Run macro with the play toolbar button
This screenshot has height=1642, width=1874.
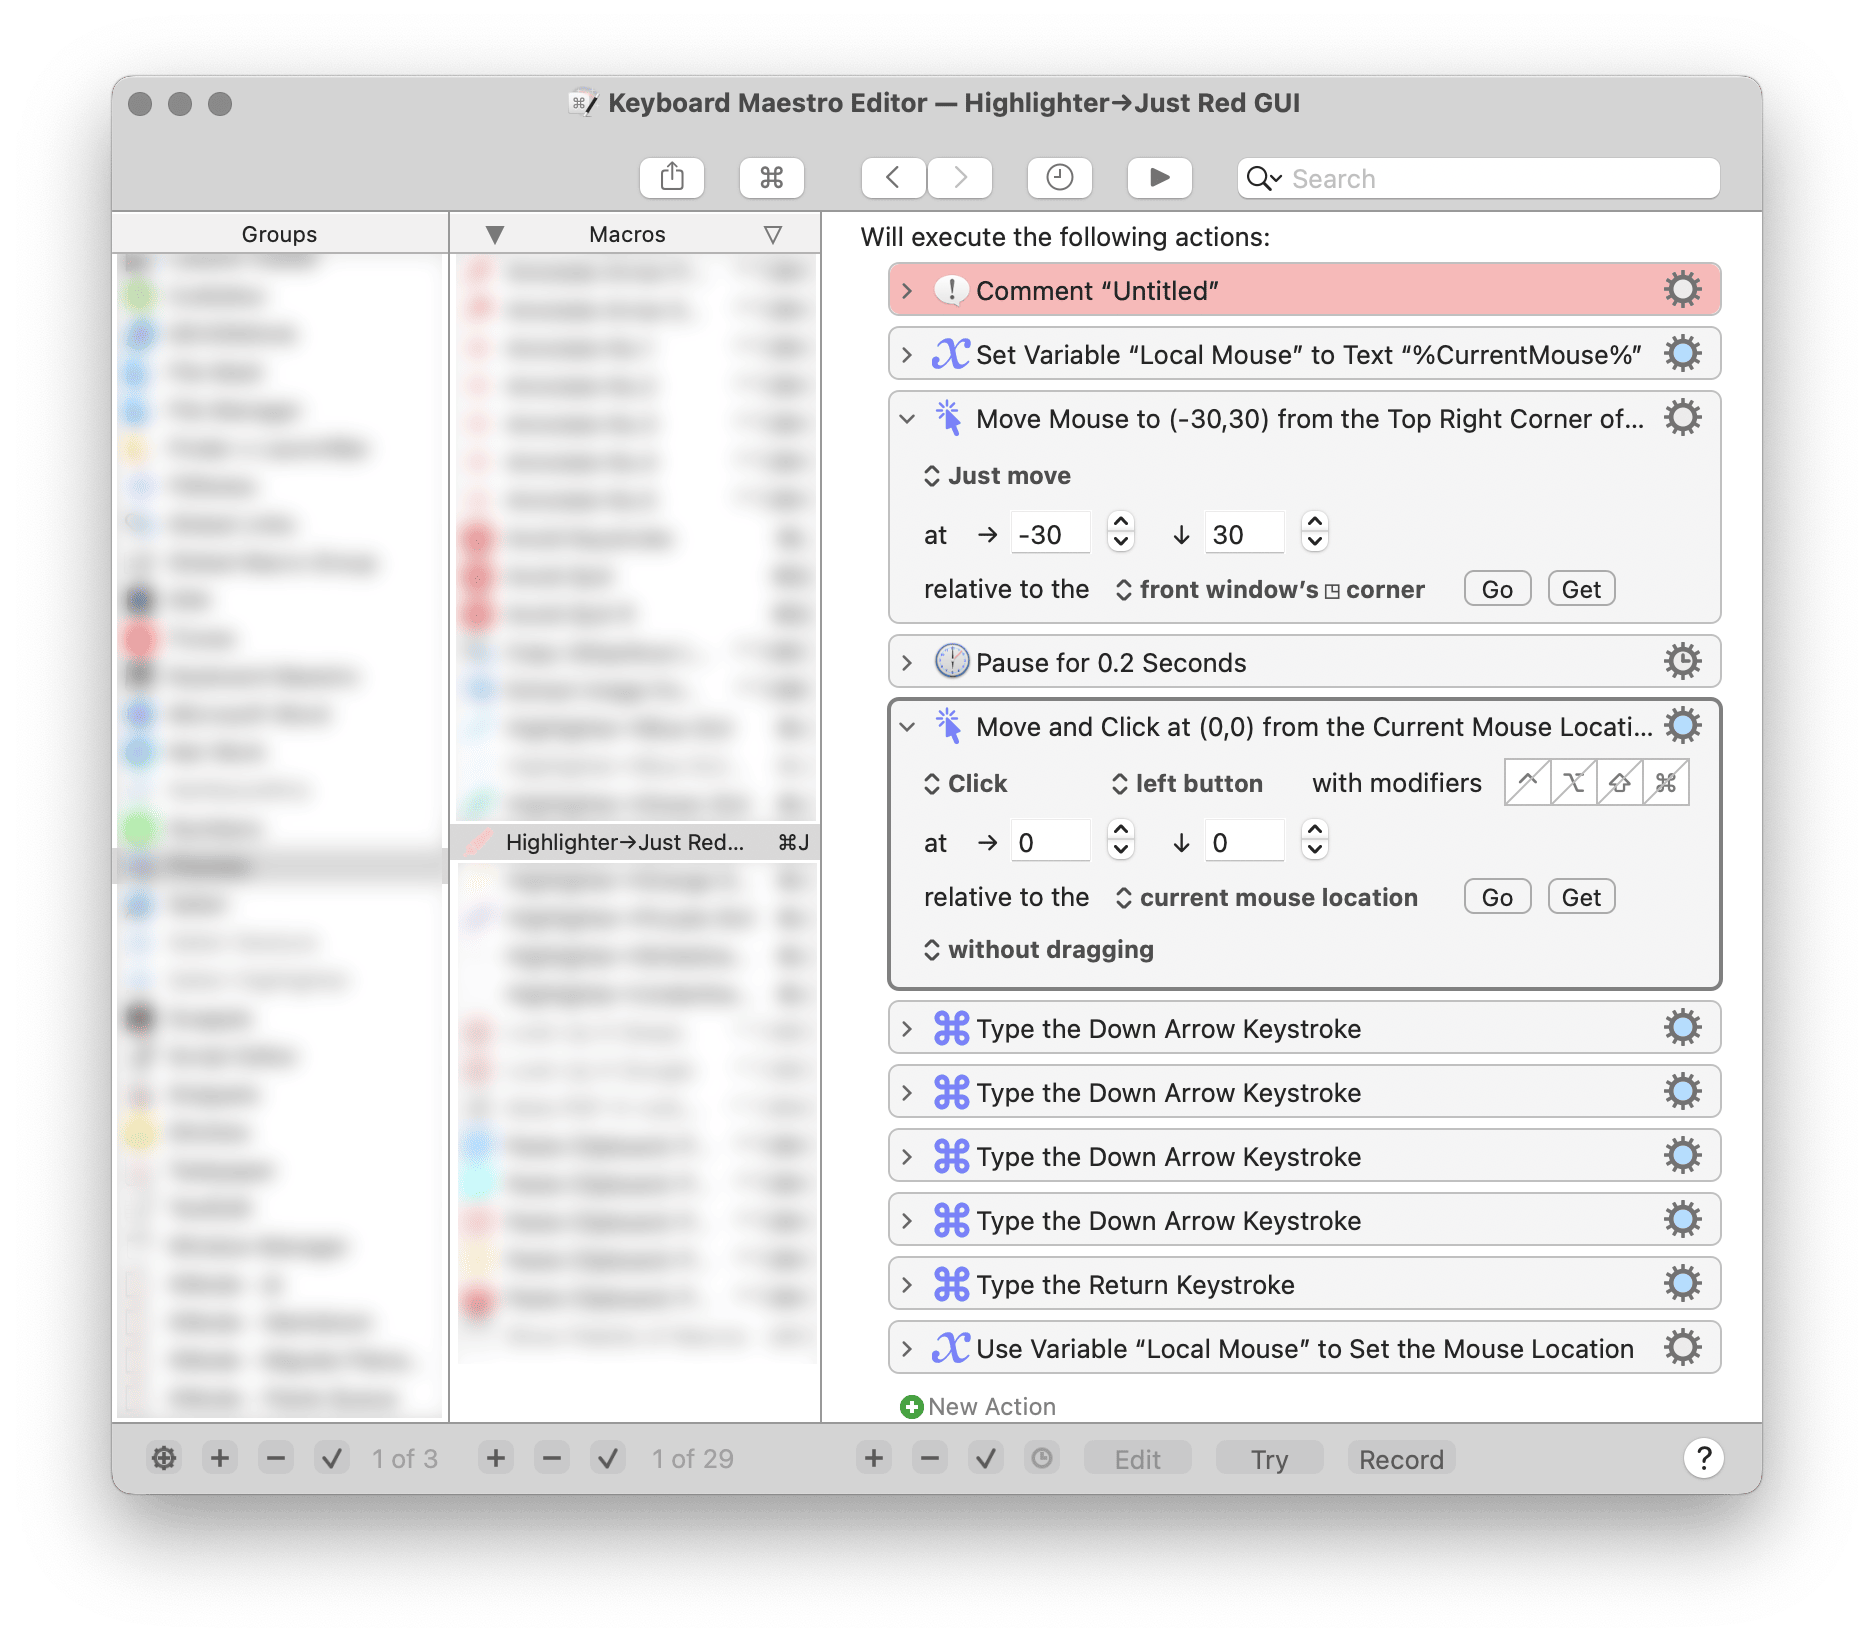tap(1159, 178)
